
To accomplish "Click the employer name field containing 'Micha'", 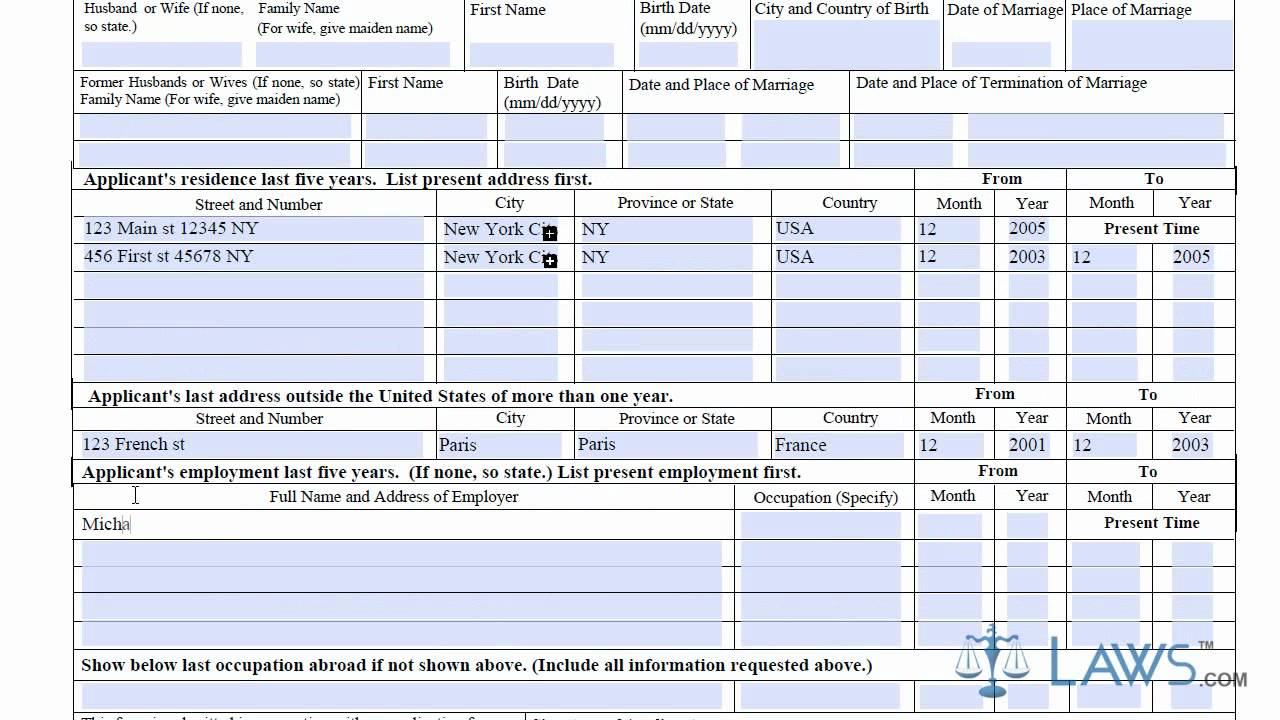I will 402,525.
